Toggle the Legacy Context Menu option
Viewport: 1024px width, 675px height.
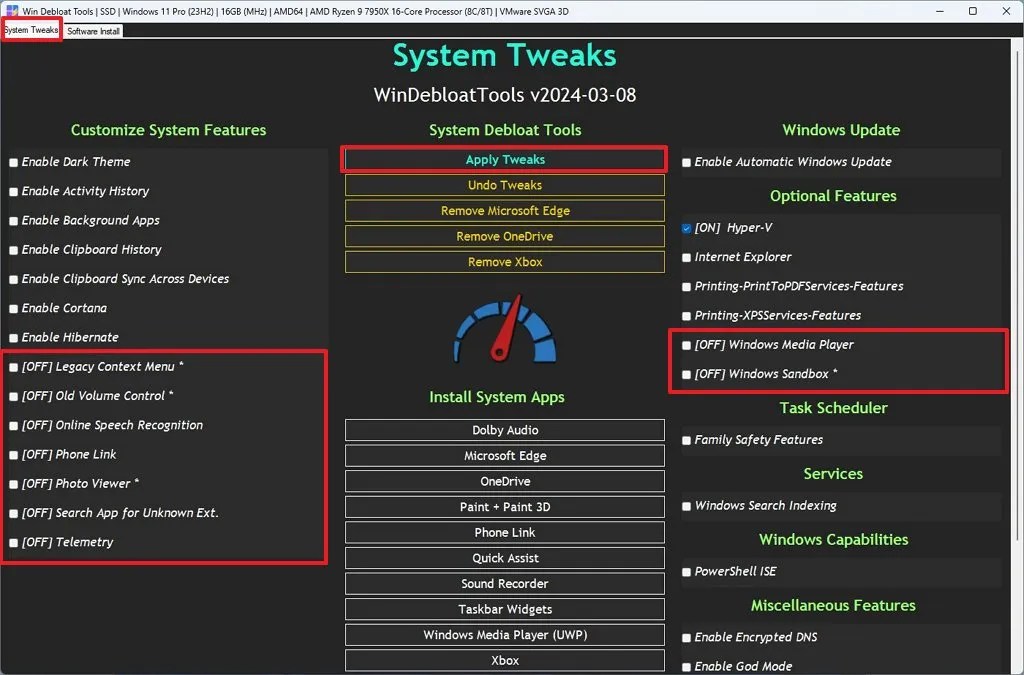[13, 367]
